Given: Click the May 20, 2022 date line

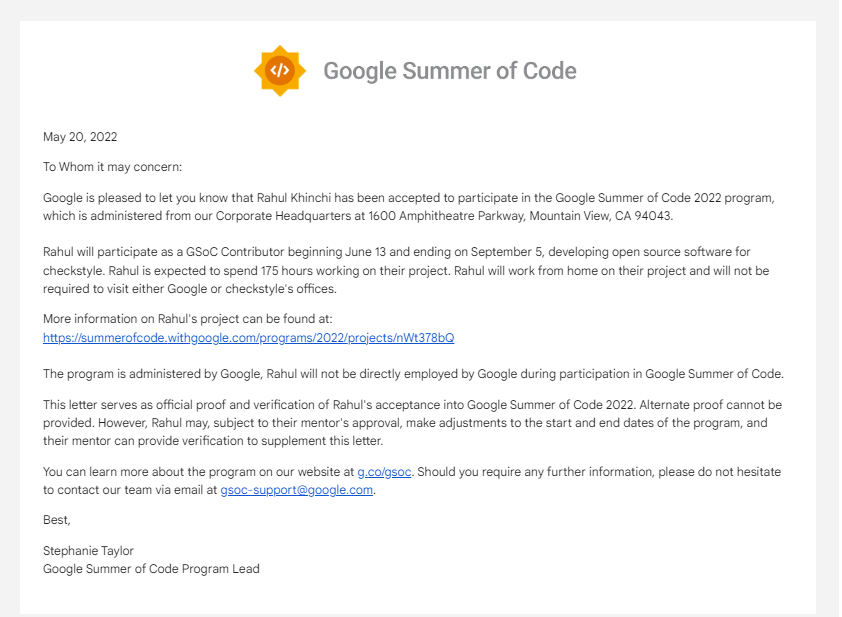Looking at the screenshot, I should pos(80,137).
